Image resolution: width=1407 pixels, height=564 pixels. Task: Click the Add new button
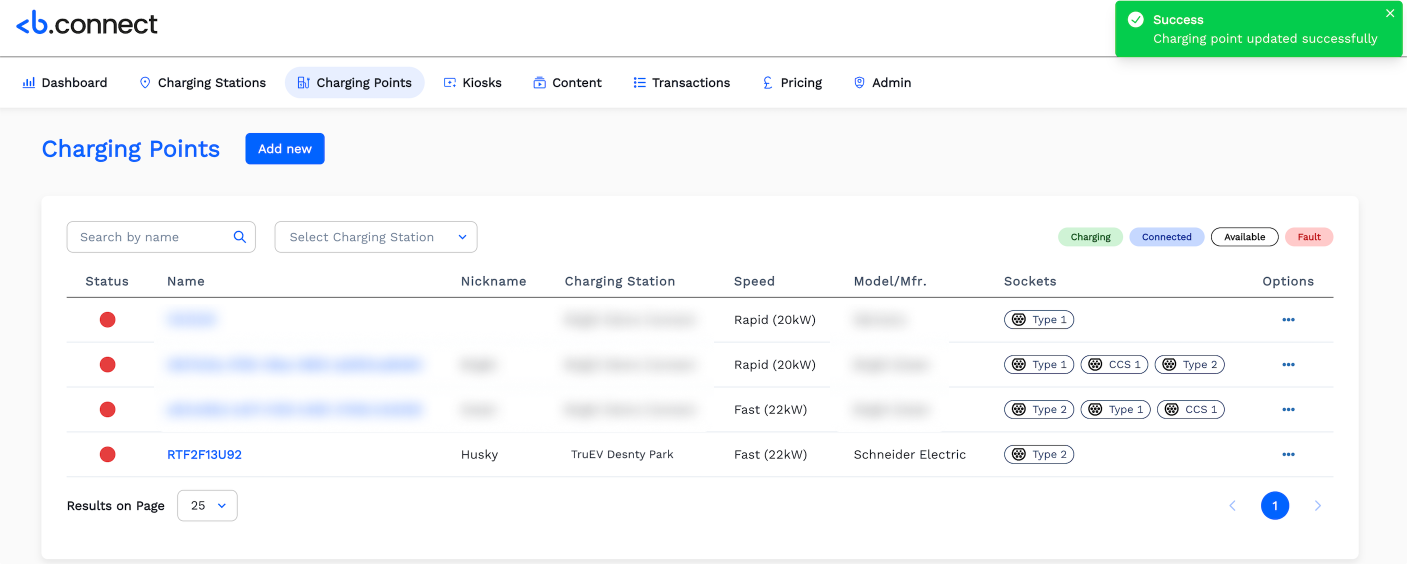pos(285,149)
